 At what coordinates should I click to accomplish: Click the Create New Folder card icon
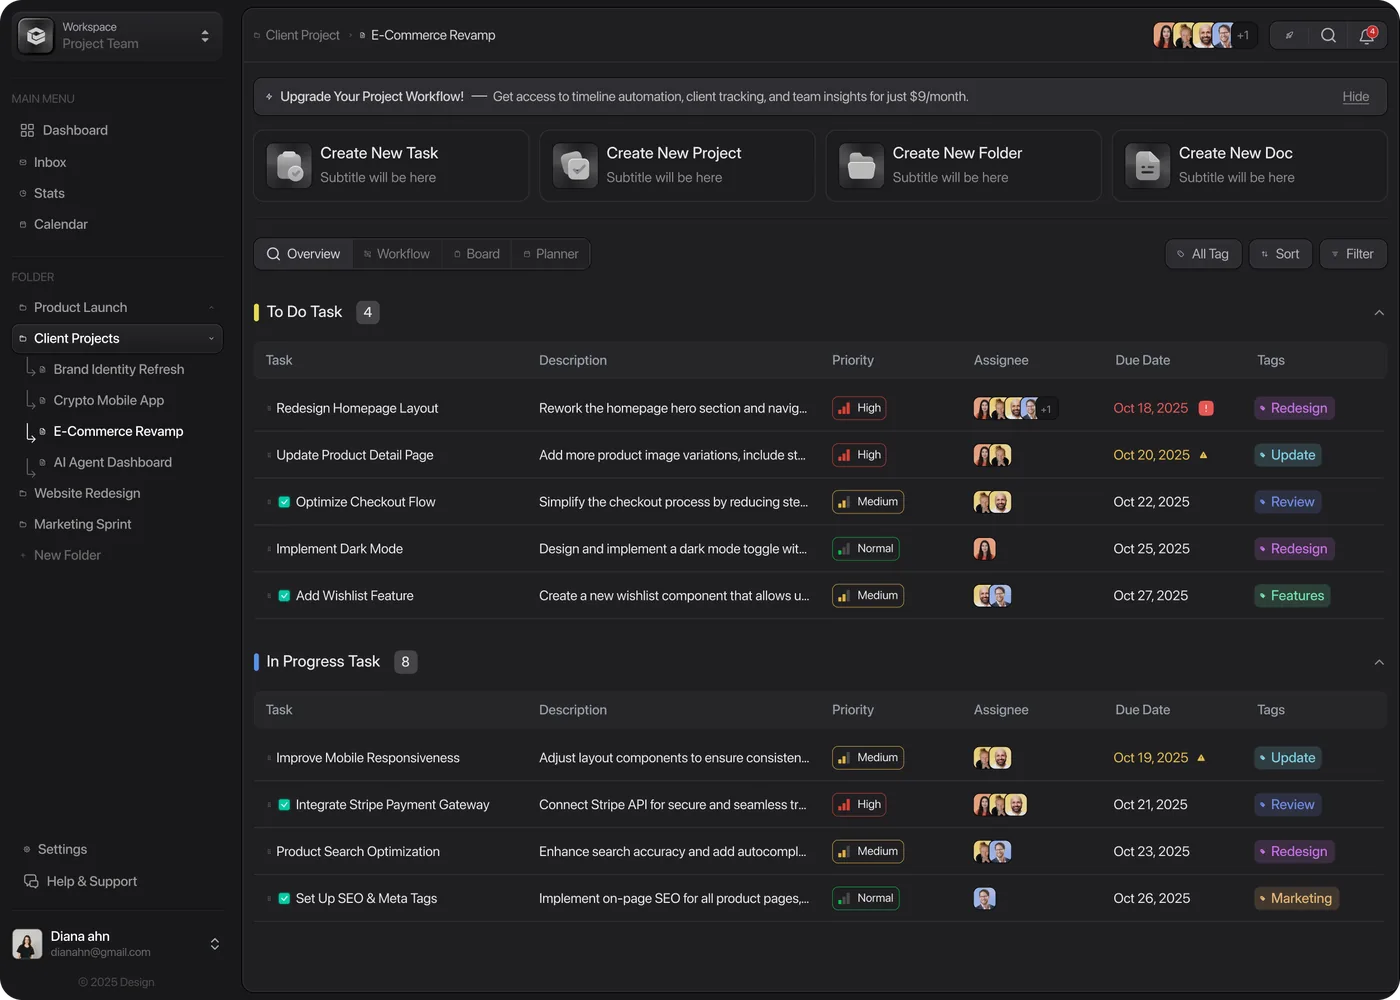click(861, 165)
